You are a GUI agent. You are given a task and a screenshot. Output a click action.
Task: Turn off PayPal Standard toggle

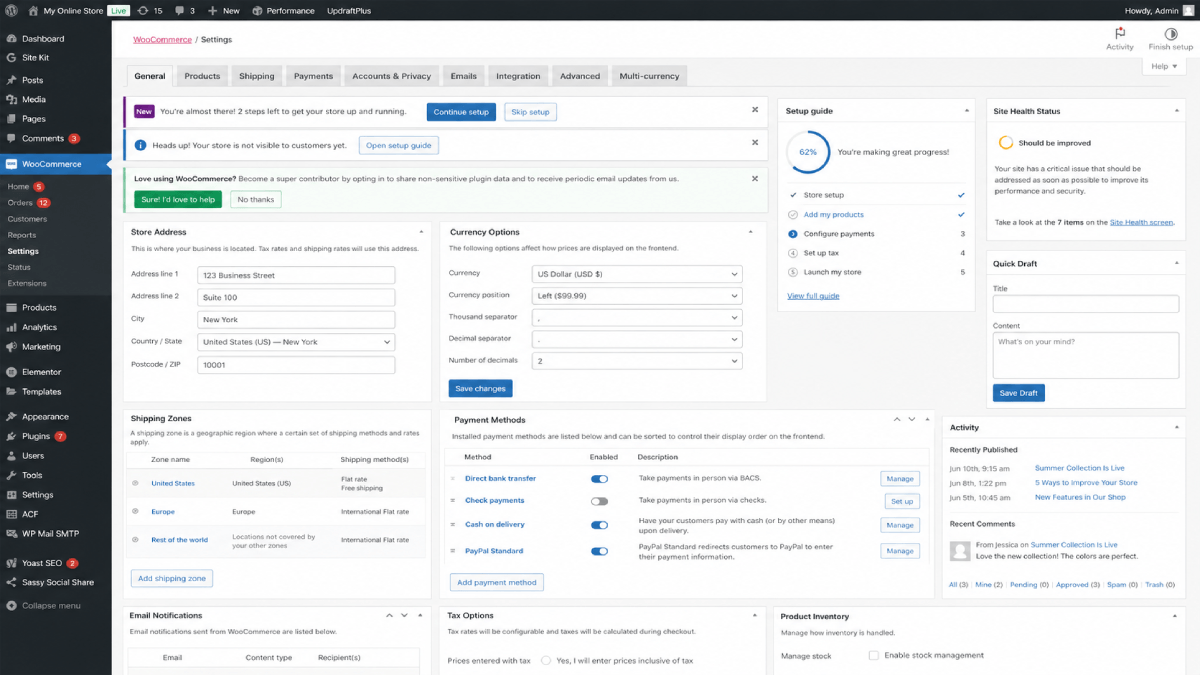tap(599, 551)
